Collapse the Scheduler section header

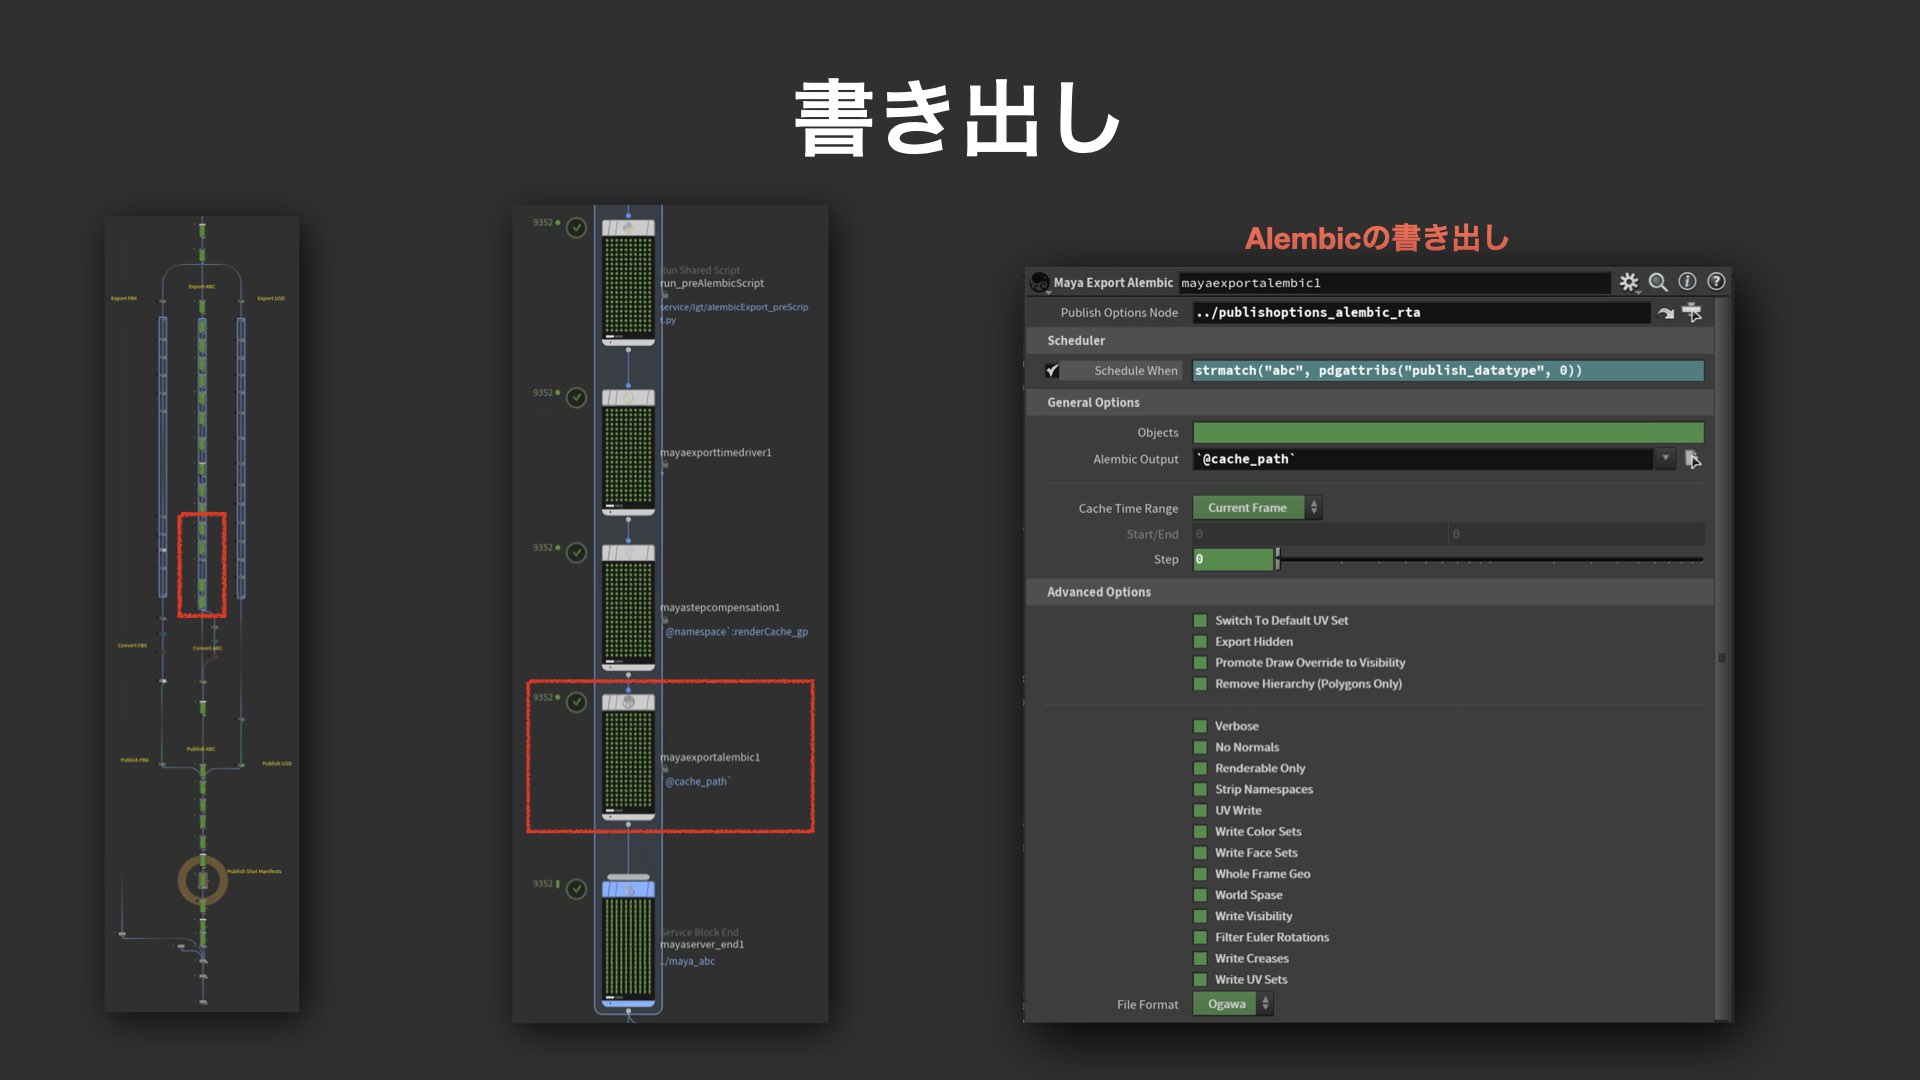(1370, 341)
